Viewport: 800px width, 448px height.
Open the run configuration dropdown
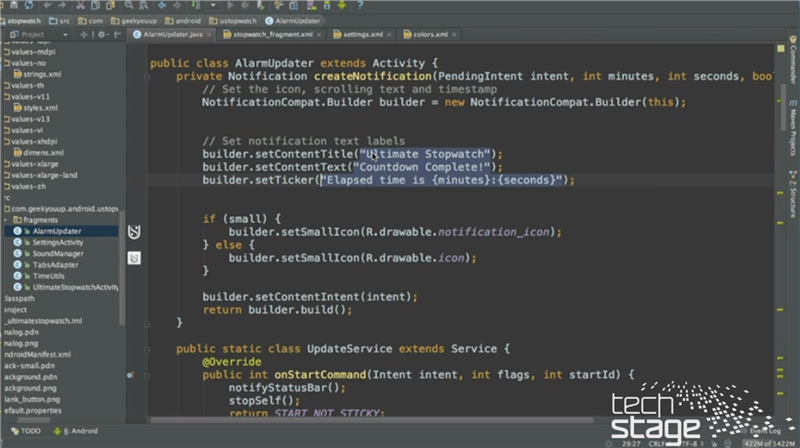point(213,5)
